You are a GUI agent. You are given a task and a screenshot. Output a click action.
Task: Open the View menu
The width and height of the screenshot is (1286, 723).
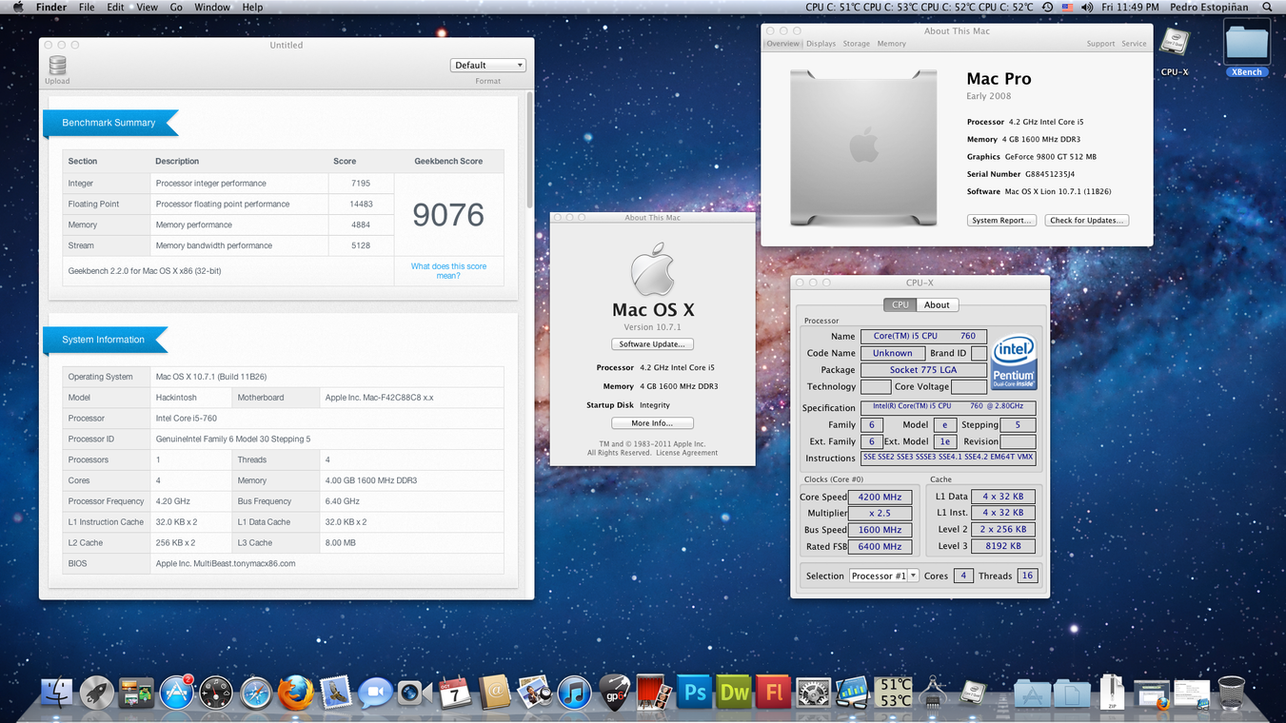pyautogui.click(x=147, y=7)
